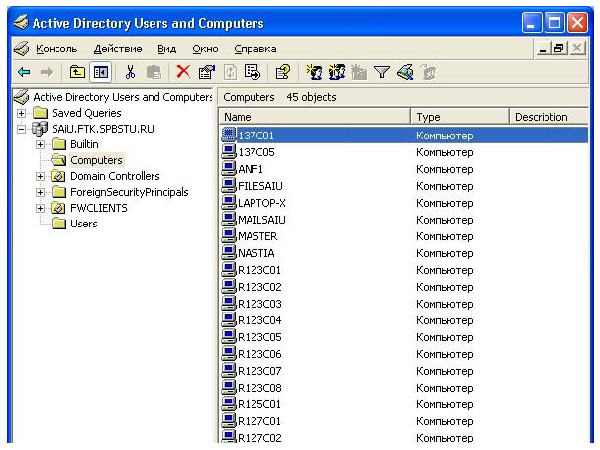This screenshot has height=450, width=600.
Task: Delete object with red X icon
Action: 183,72
